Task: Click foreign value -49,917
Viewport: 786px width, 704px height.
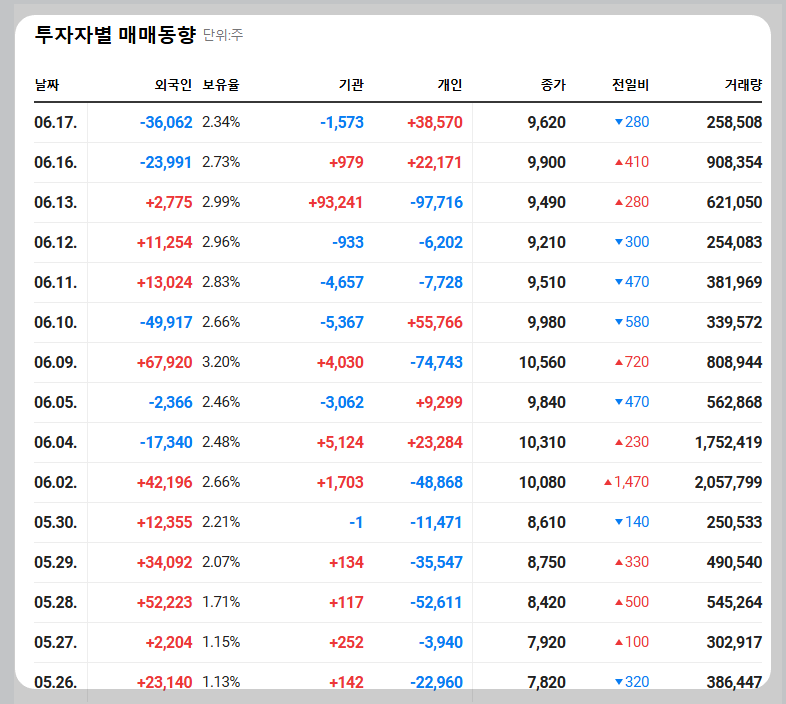Action: click(166, 322)
